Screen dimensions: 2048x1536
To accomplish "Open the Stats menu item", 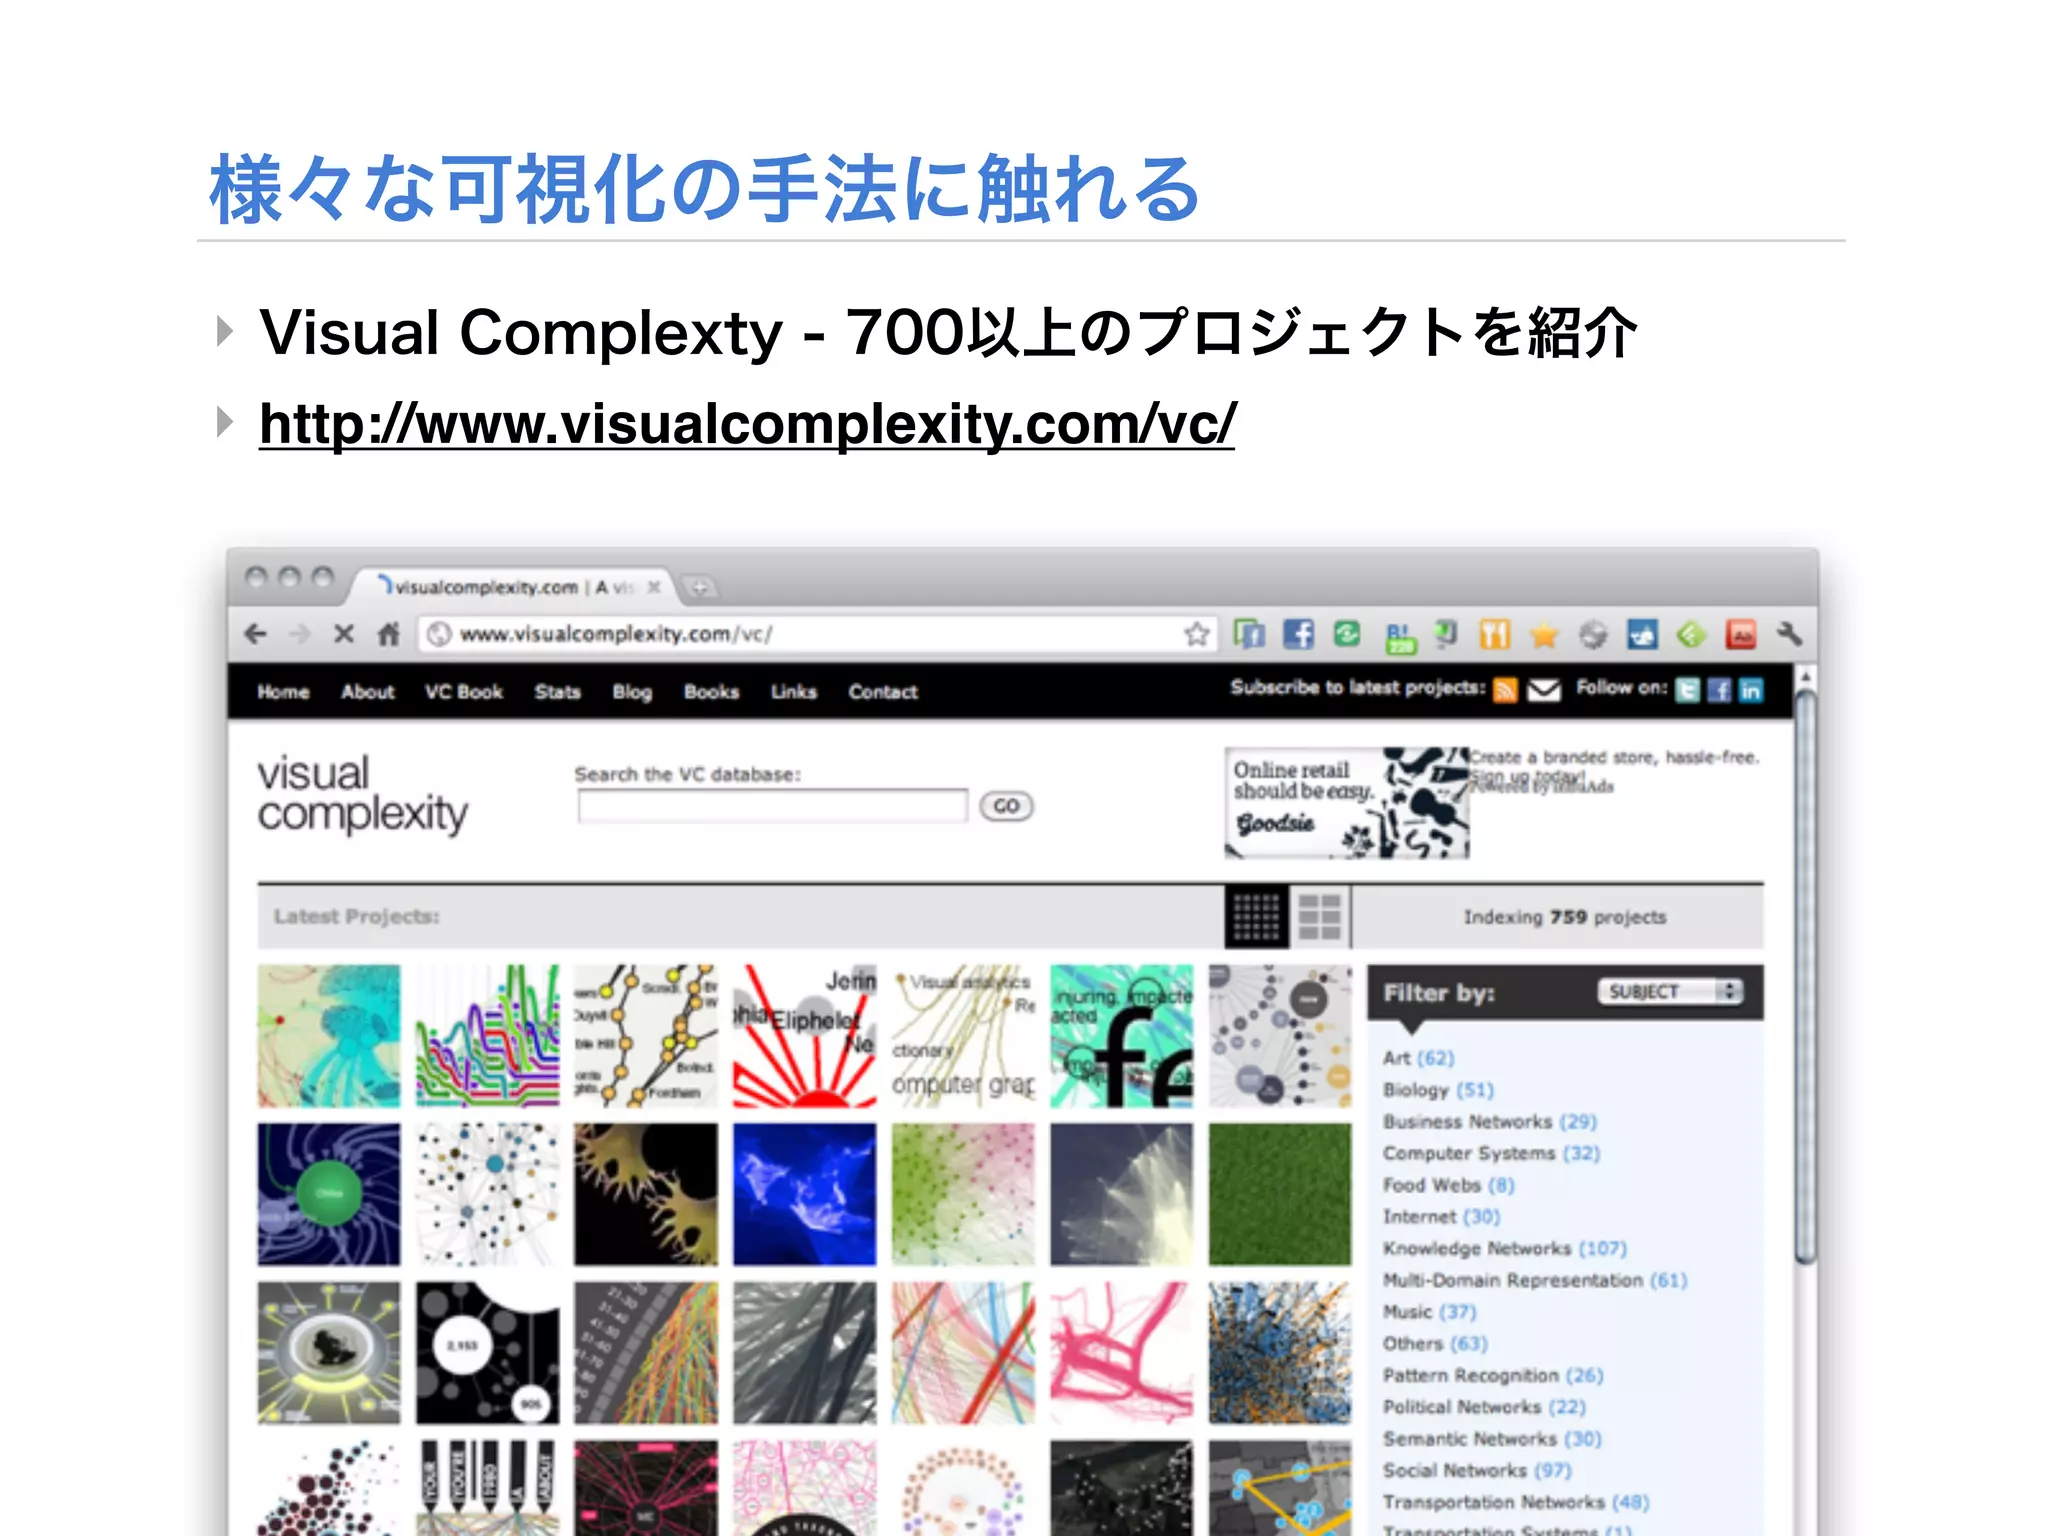I will click(557, 692).
